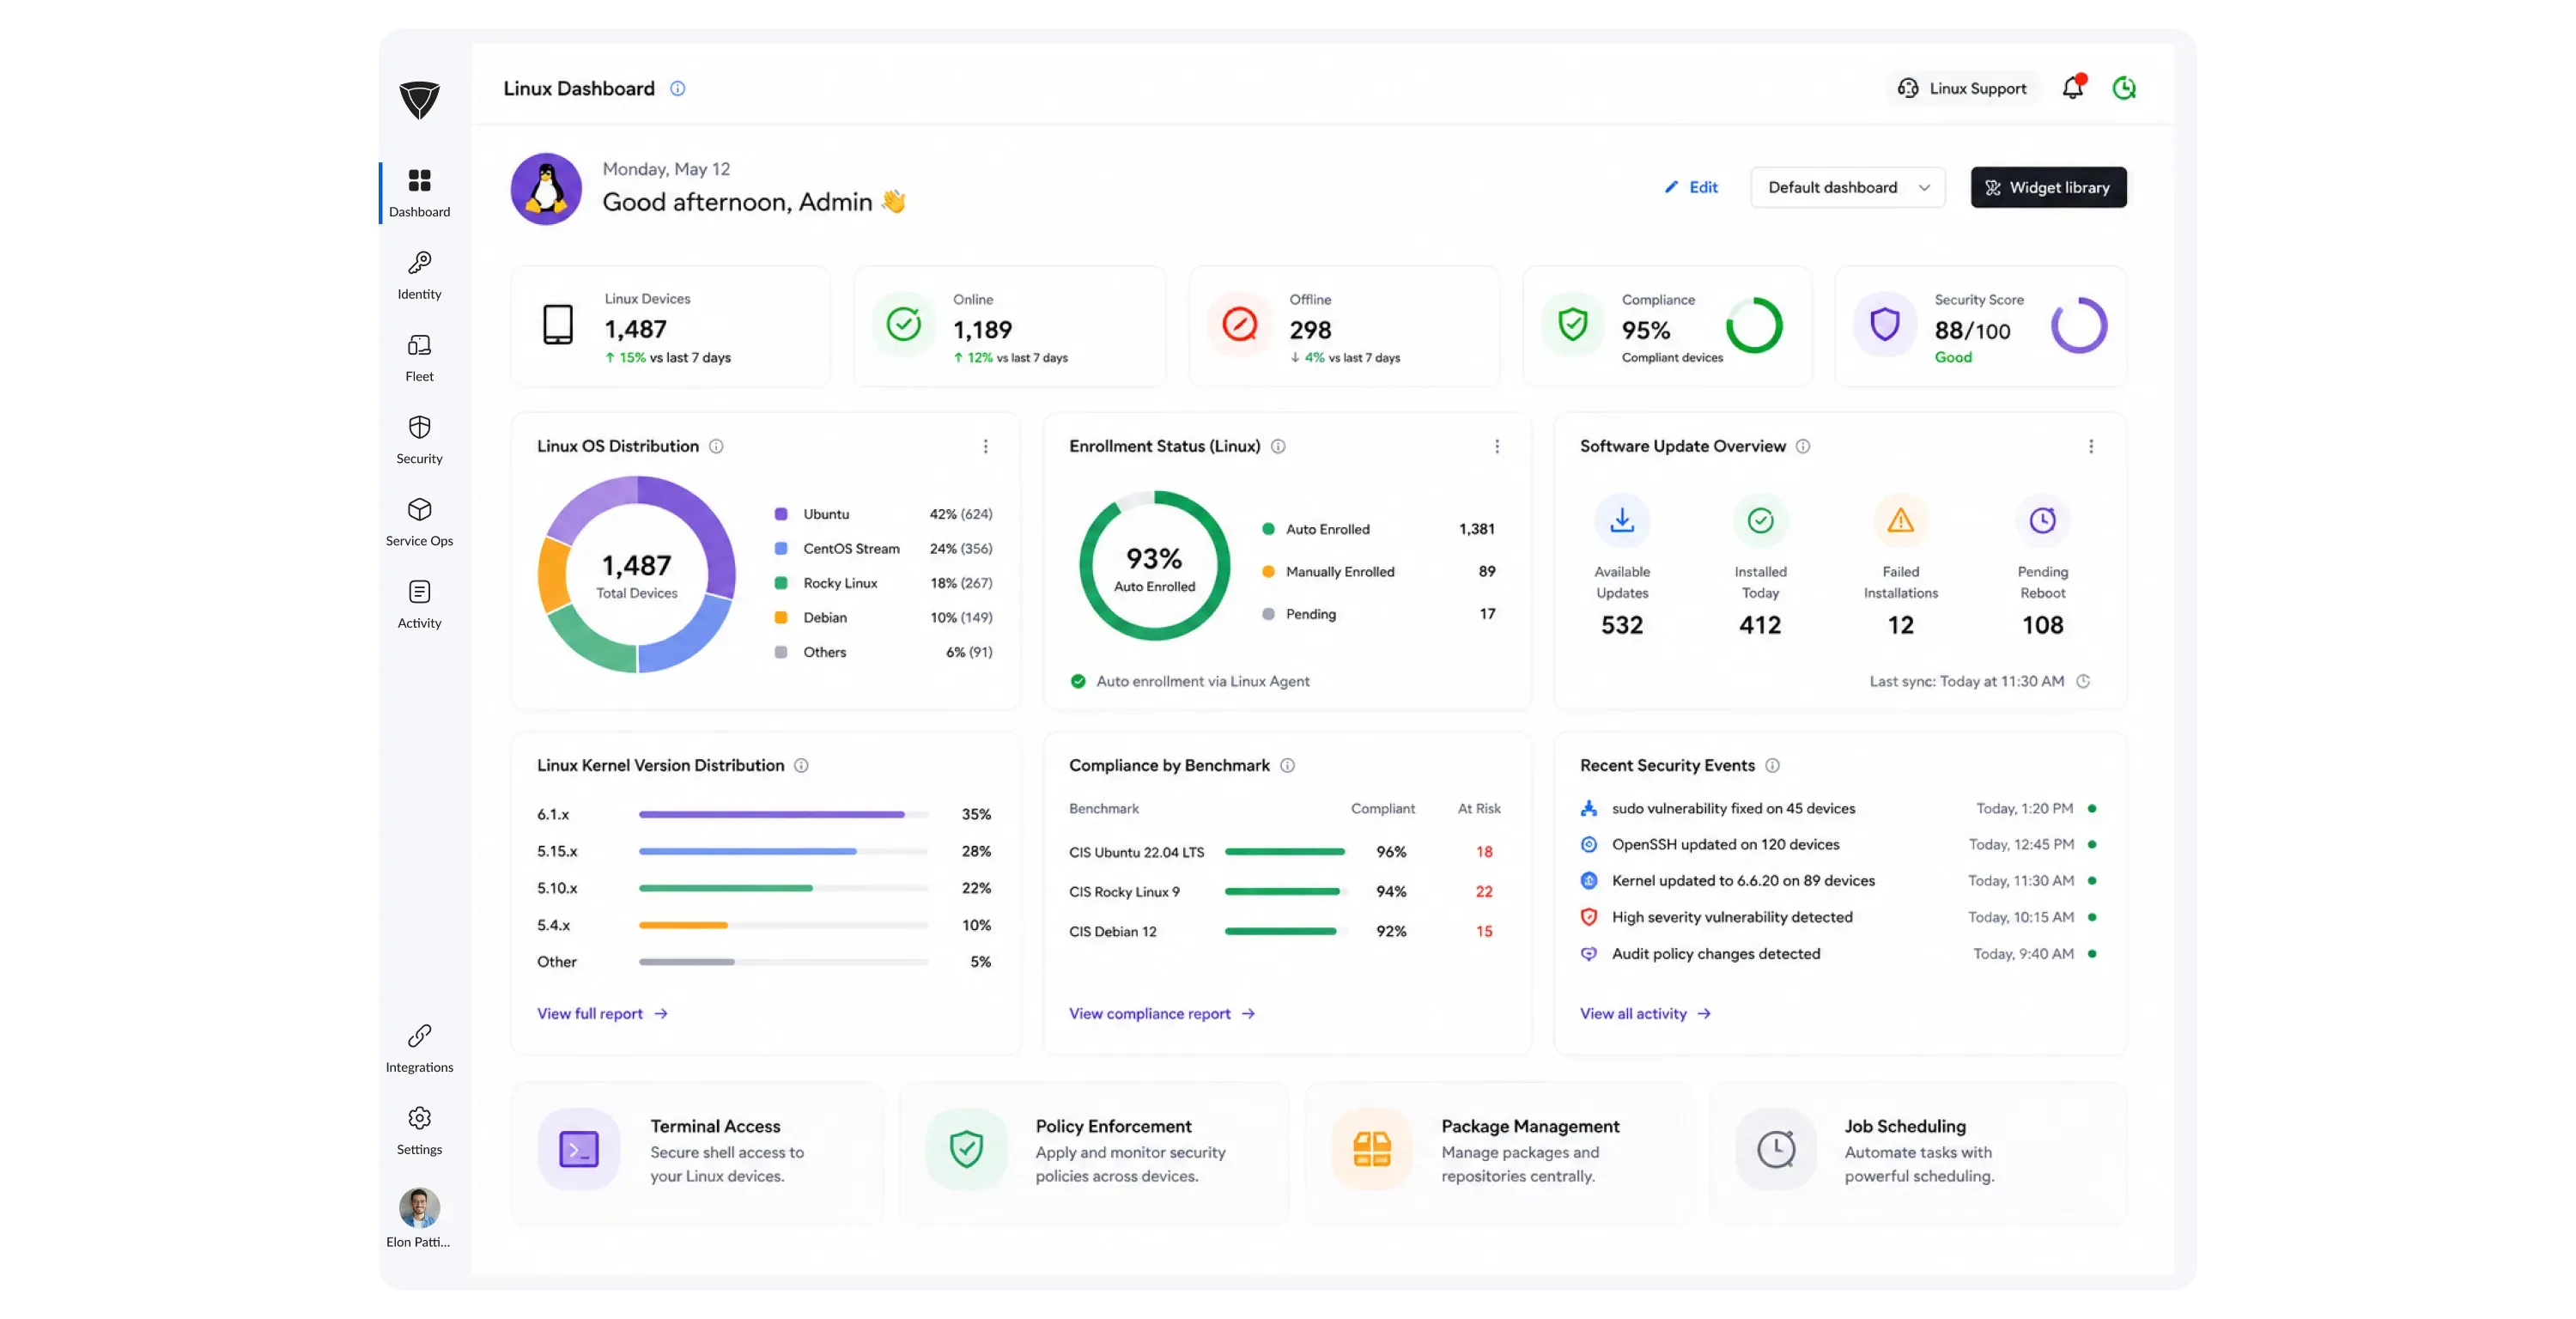
Task: Go to the Fleet section
Action: click(419, 357)
